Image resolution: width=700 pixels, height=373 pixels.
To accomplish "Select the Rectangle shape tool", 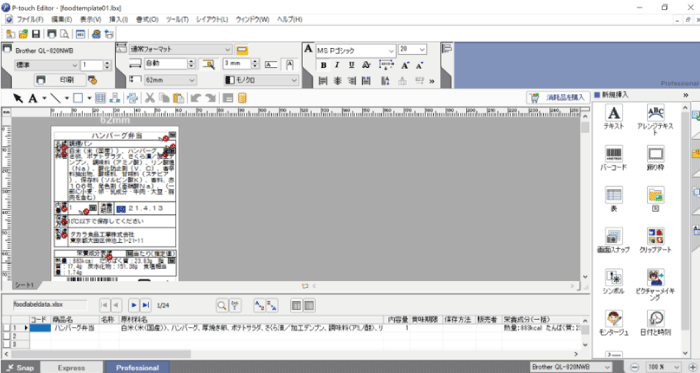I will pos(78,98).
